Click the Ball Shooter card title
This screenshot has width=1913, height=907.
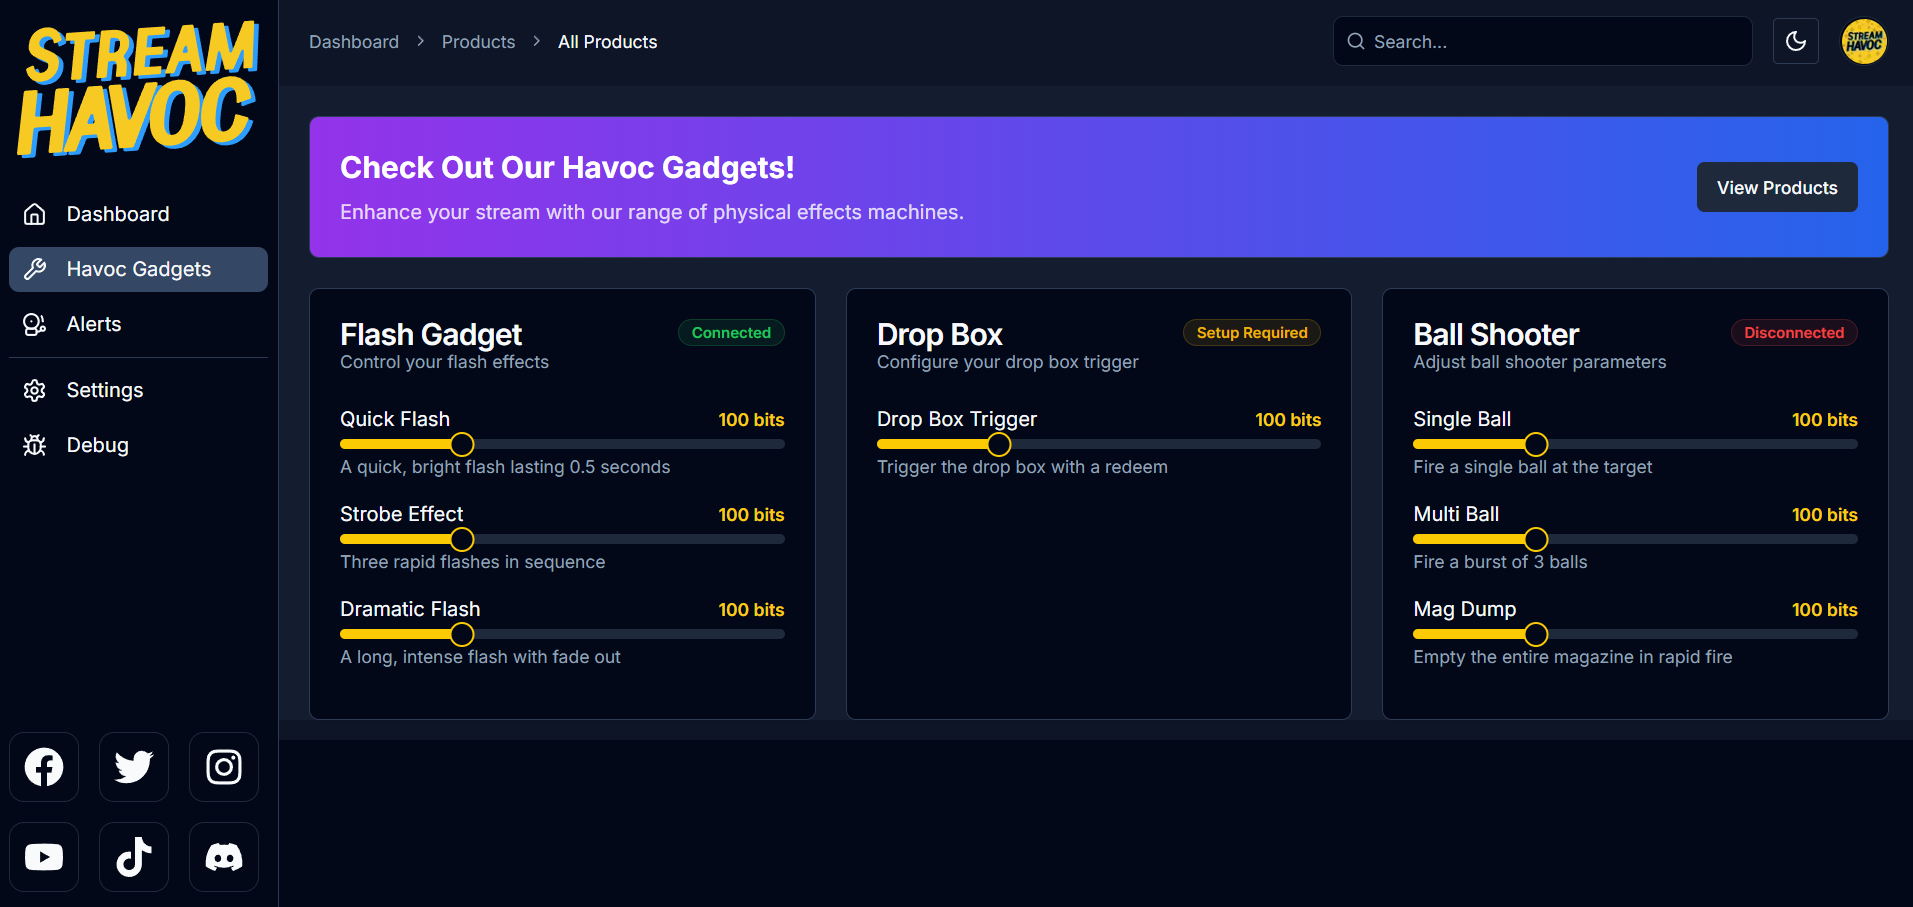[1496, 334]
